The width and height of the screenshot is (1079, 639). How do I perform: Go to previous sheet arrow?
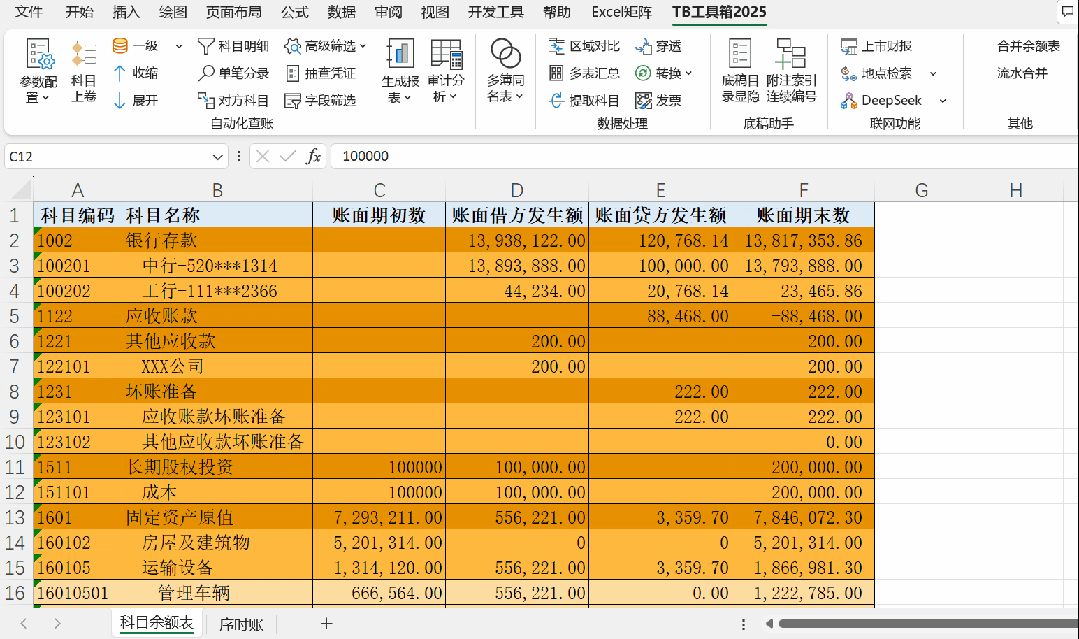(x=24, y=624)
